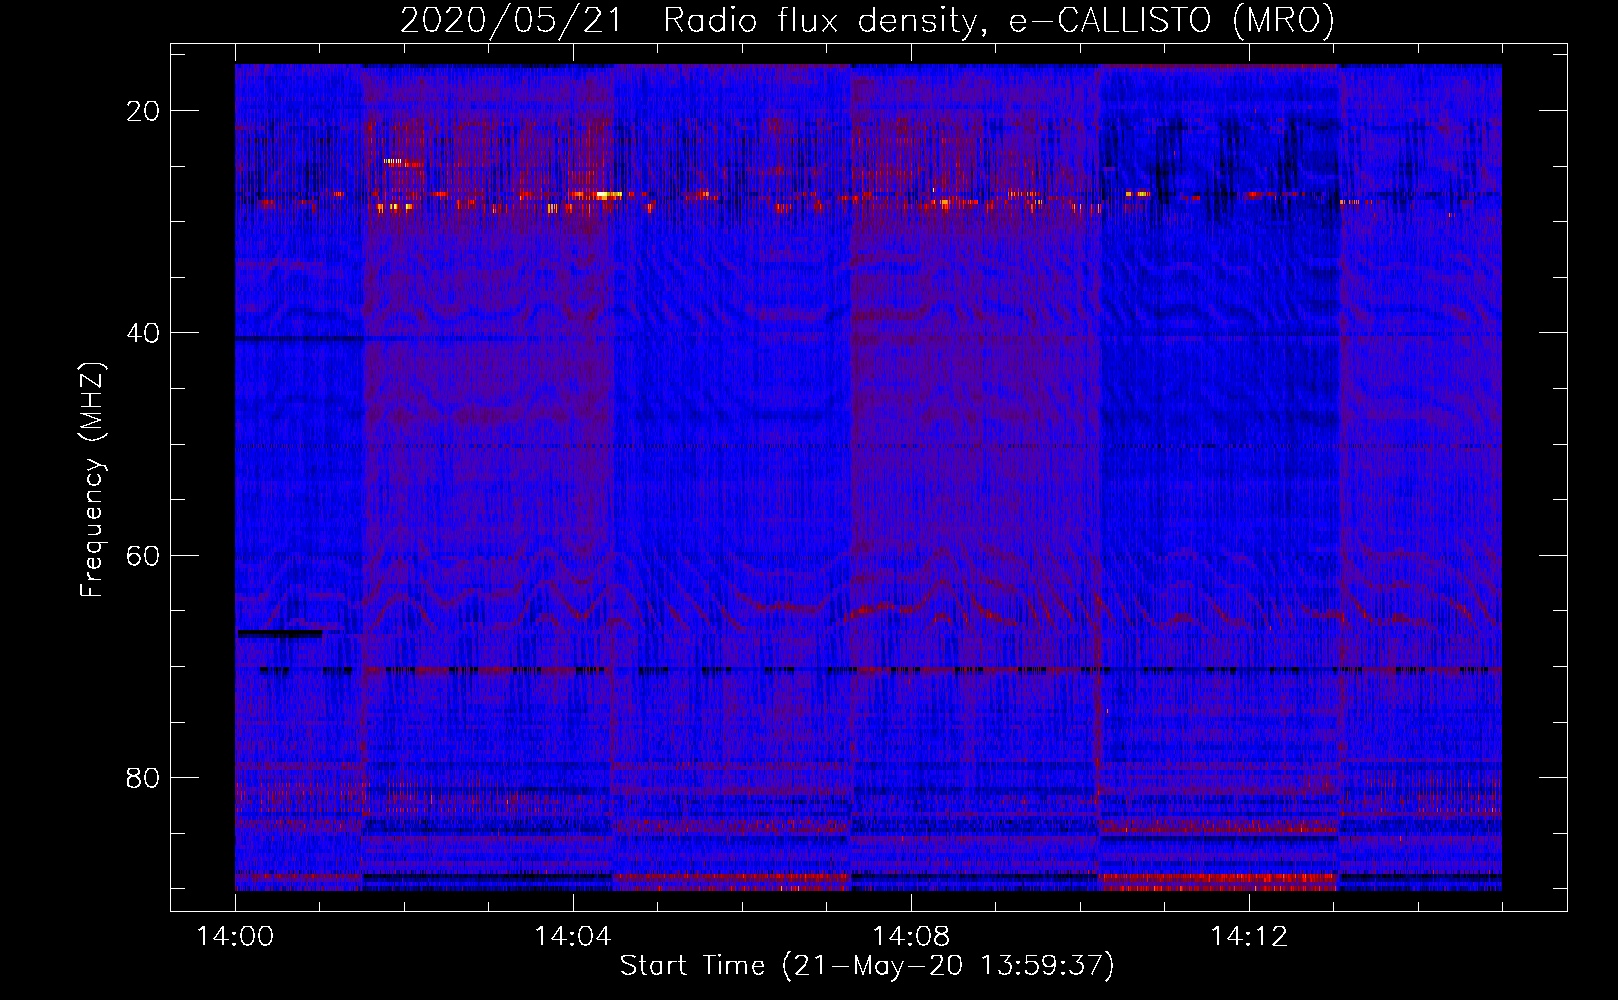Click the 14:00 time tick label
This screenshot has height=1000, width=1618.
click(x=235, y=937)
